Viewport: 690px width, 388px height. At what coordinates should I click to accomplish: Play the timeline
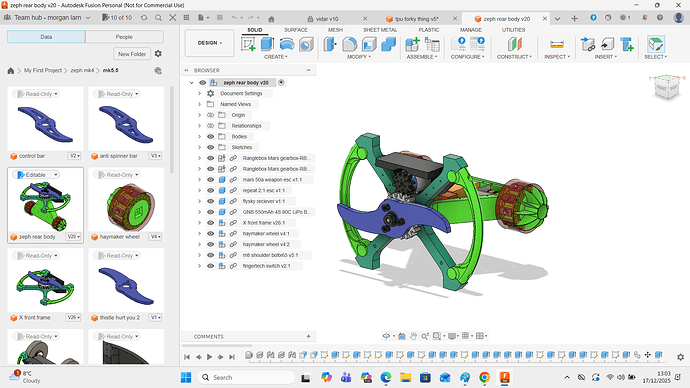pyautogui.click(x=209, y=357)
